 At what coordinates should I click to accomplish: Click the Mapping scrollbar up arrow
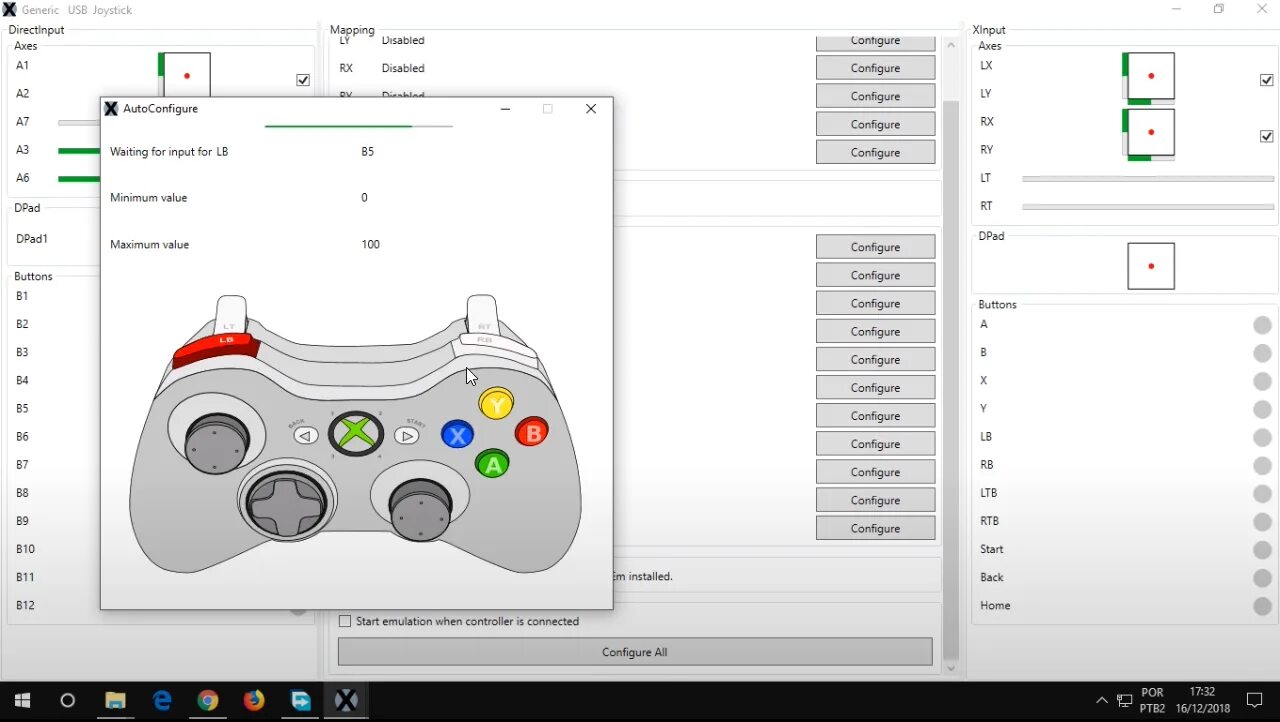pyautogui.click(x=951, y=45)
